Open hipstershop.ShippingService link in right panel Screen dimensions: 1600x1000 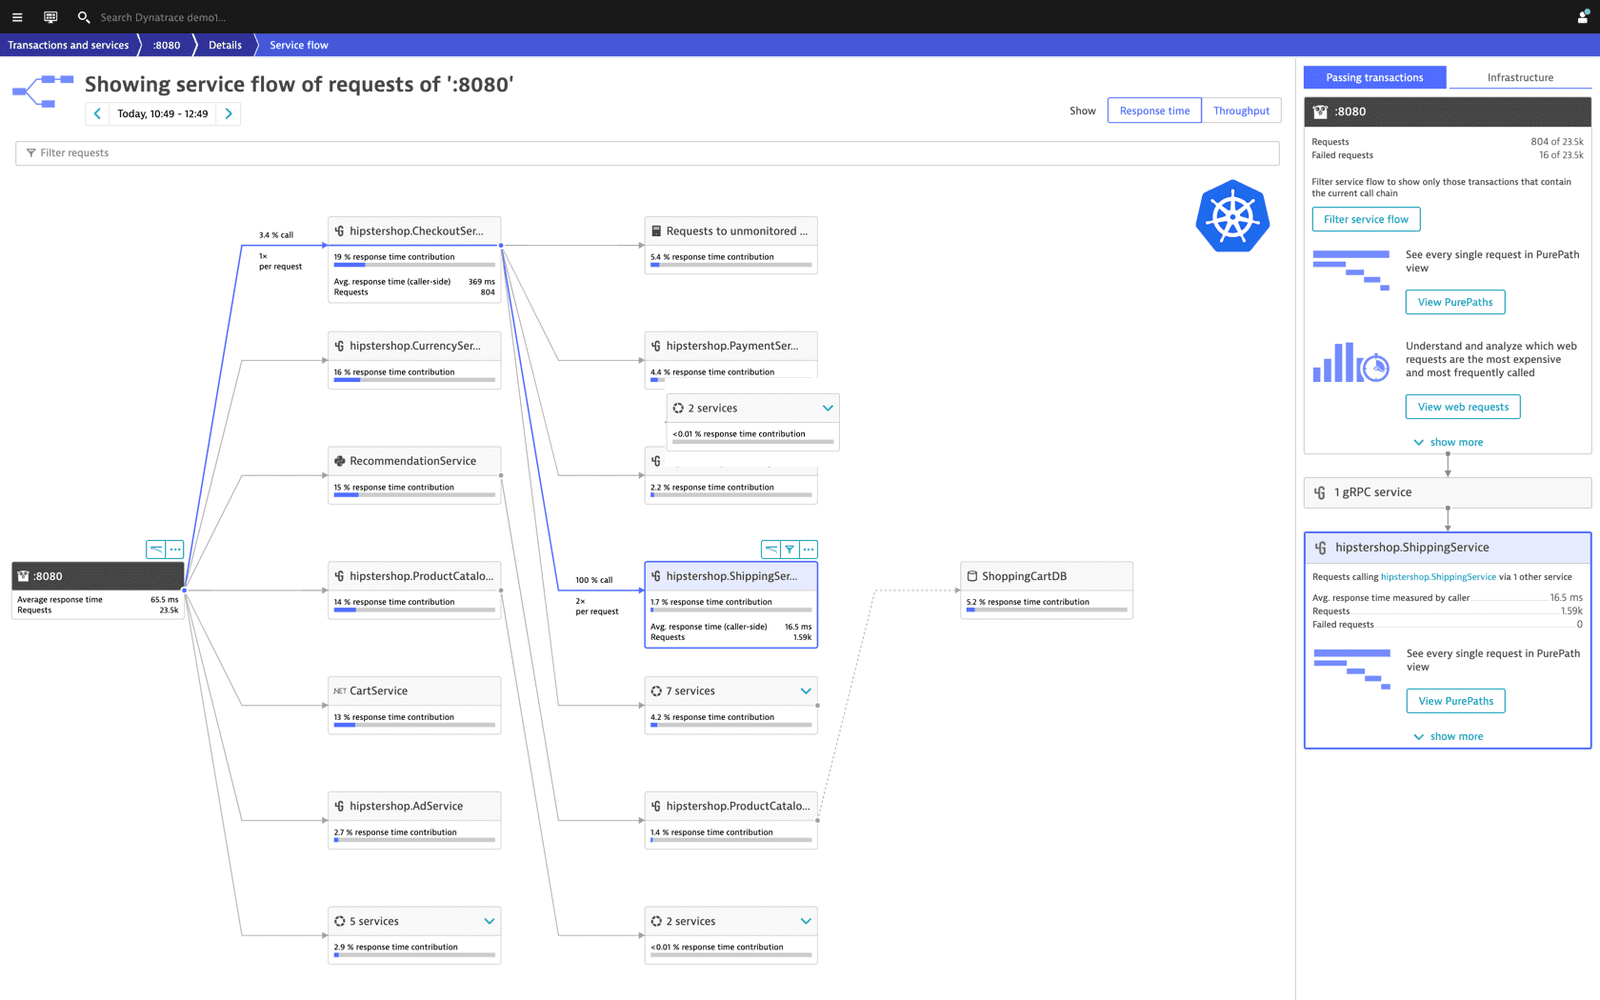(1438, 577)
